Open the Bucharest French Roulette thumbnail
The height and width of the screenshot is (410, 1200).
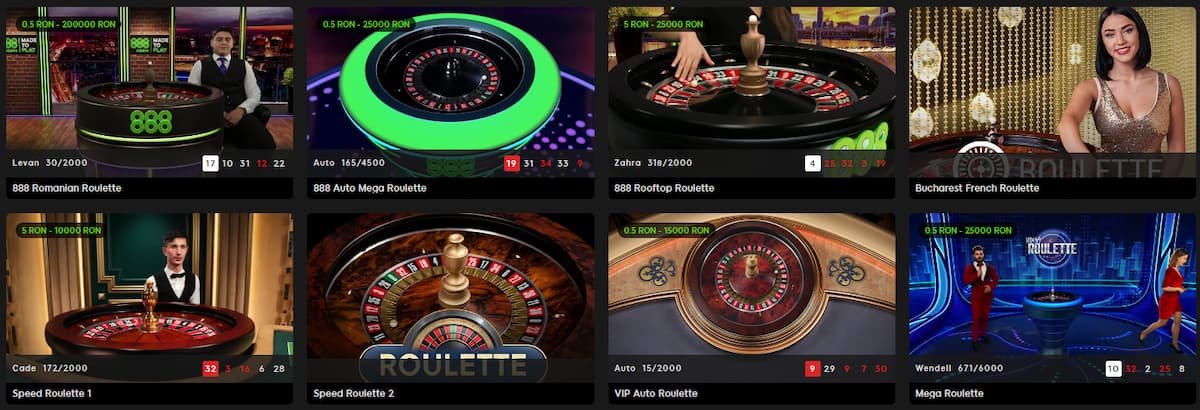click(1052, 92)
